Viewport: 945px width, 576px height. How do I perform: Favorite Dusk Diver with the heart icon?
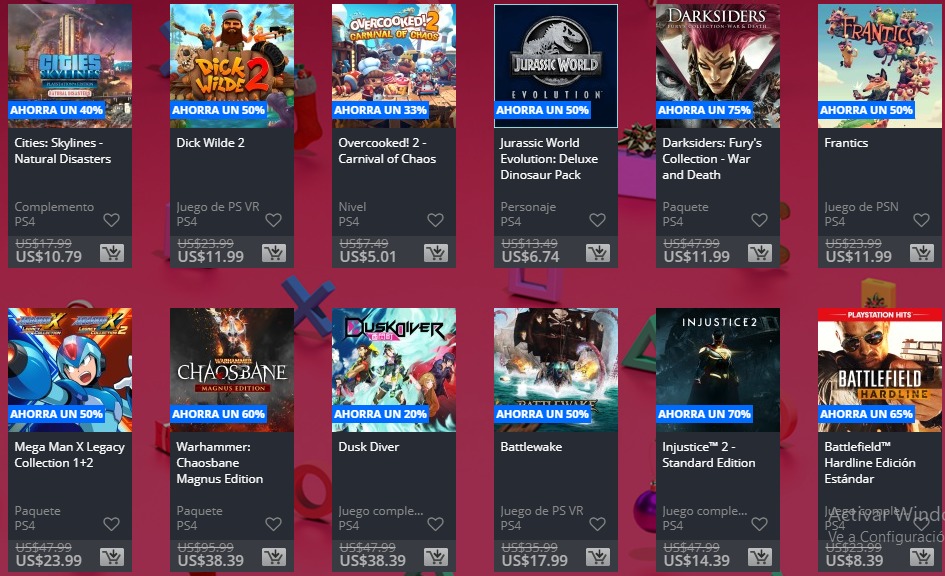tap(436, 524)
